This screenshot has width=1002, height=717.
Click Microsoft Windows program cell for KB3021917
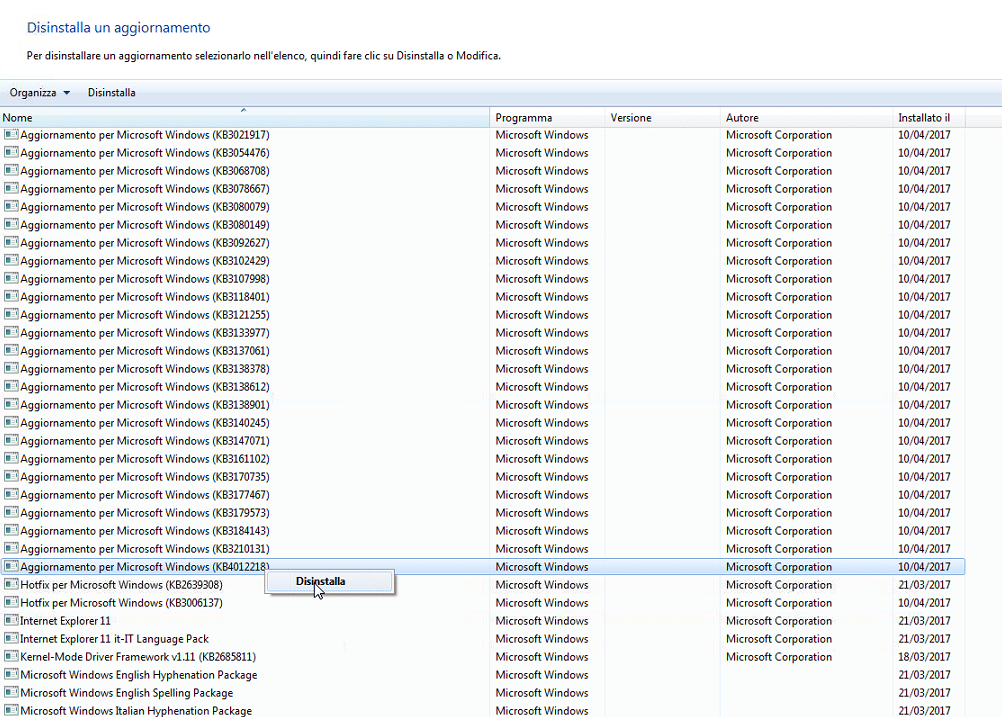point(542,135)
